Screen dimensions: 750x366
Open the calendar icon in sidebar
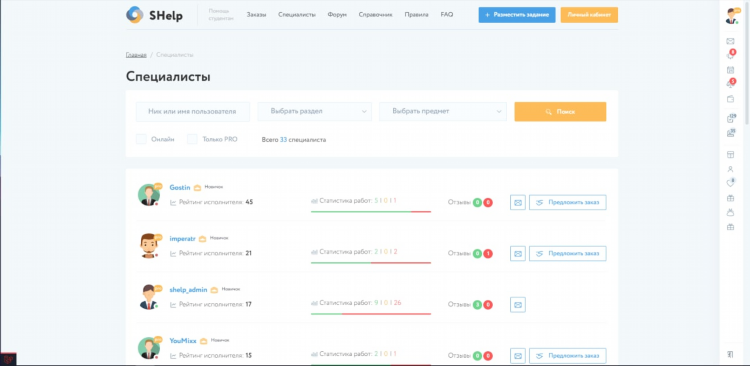pos(730,70)
